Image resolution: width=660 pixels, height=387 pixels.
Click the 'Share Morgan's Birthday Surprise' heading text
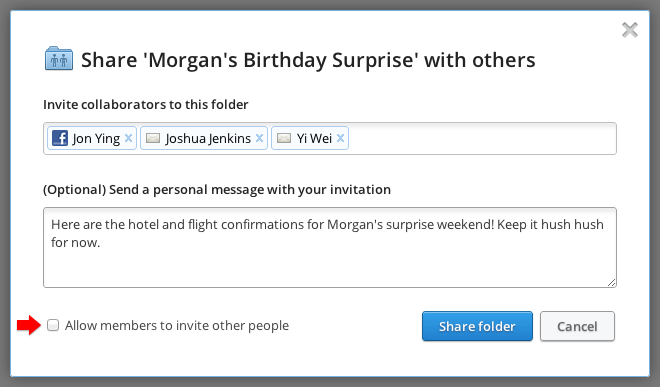point(308,60)
